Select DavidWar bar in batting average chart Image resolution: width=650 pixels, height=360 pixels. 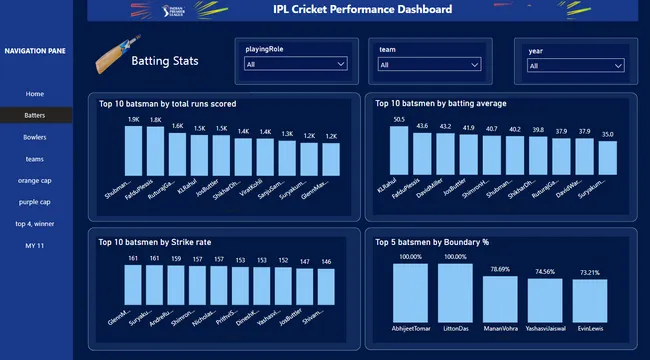585,157
